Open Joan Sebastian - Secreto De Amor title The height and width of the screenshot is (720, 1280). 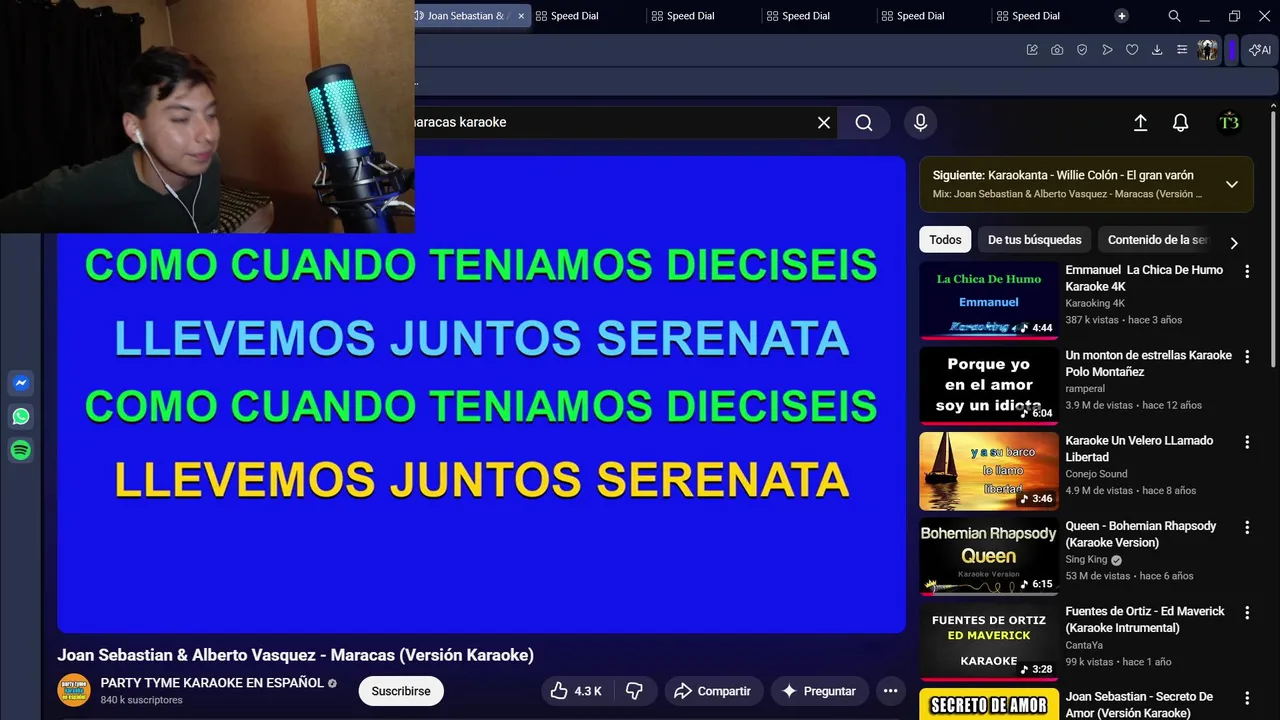pyautogui.click(x=1139, y=704)
